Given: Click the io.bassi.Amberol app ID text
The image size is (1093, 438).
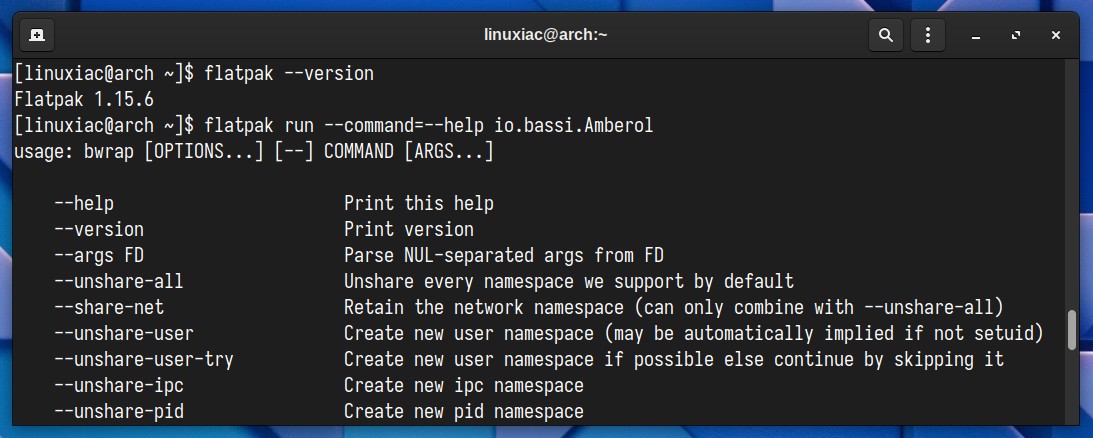Looking at the screenshot, I should (574, 126).
